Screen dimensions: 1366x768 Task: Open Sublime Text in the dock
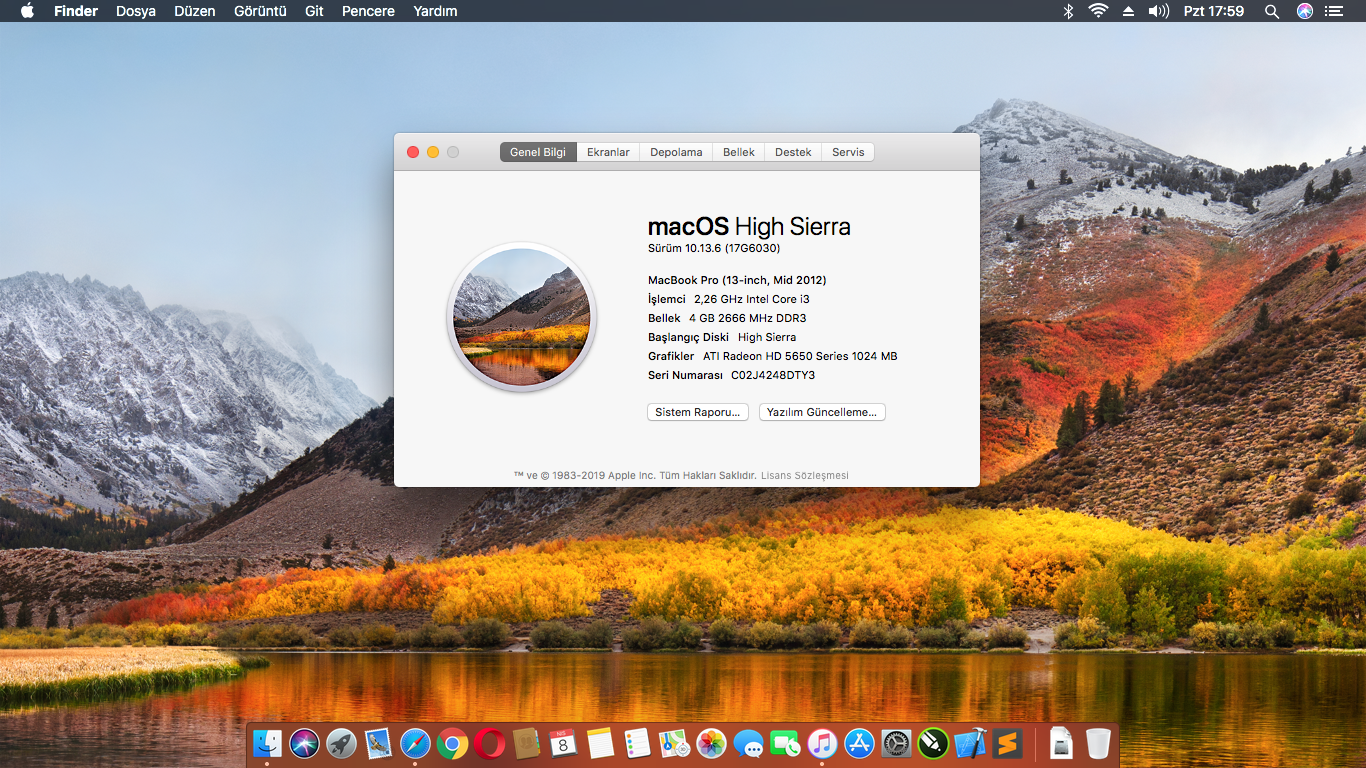point(1007,743)
